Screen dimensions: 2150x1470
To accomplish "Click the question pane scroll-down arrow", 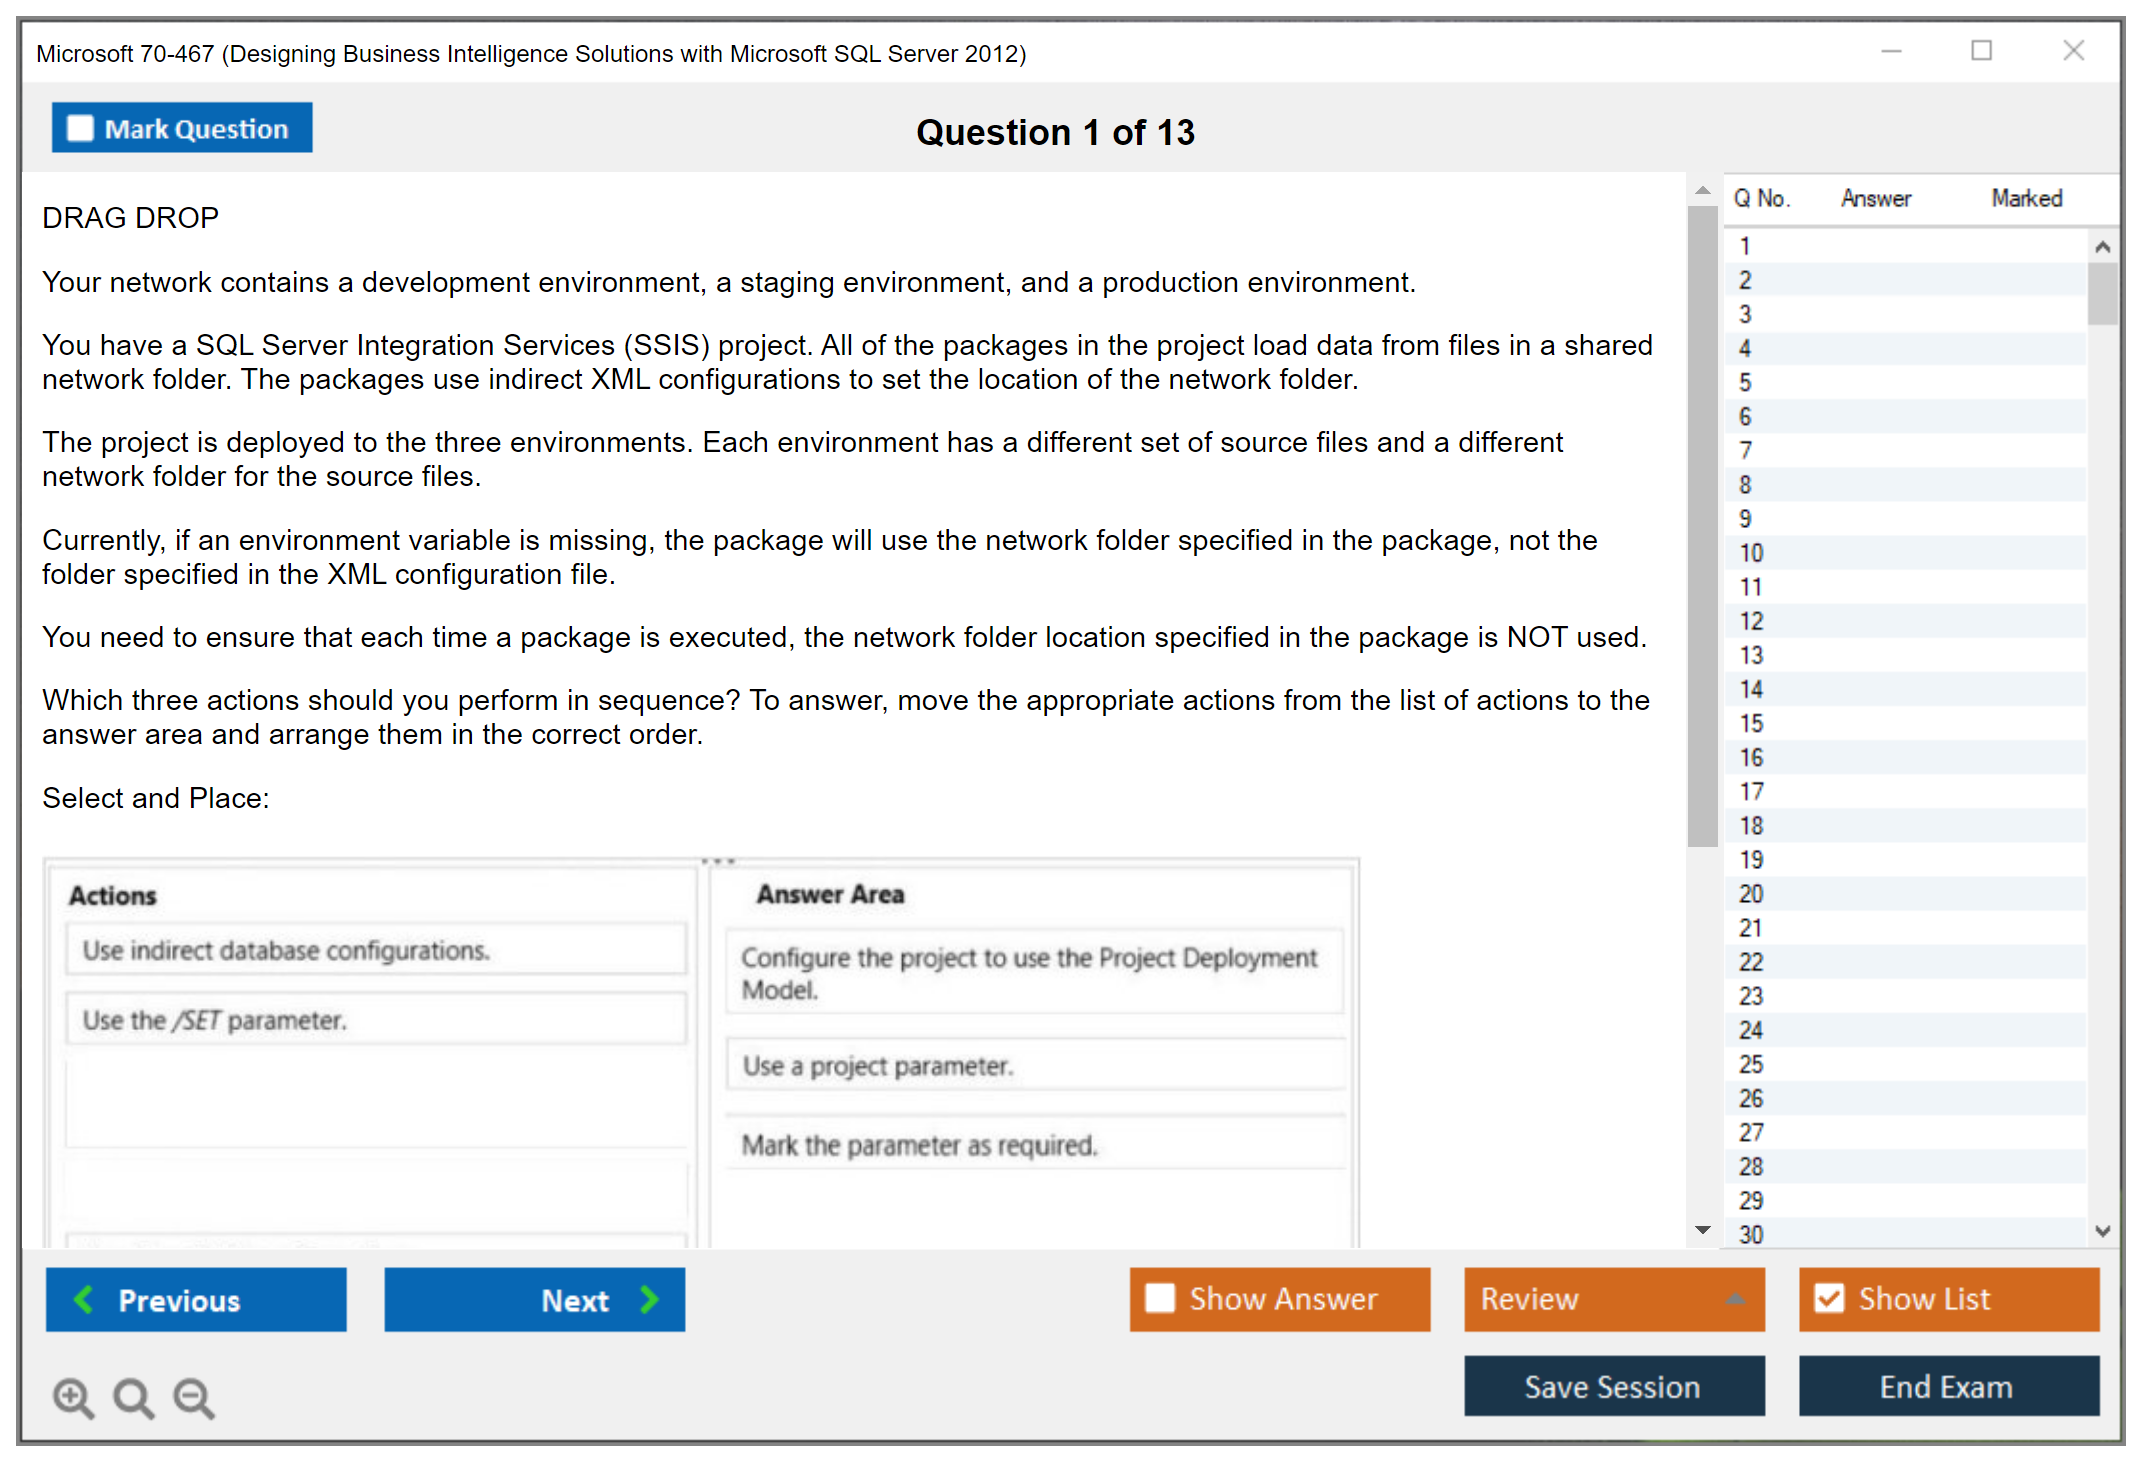I will tap(1702, 1230).
